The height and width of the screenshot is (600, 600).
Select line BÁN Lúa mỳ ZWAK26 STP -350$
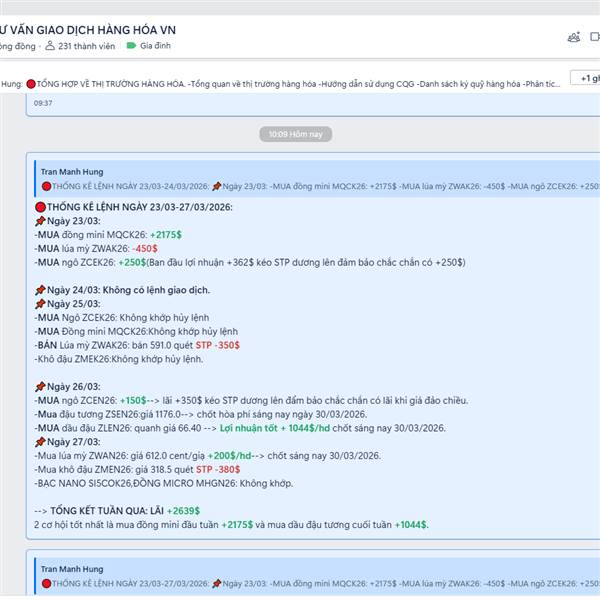pyautogui.click(x=137, y=345)
